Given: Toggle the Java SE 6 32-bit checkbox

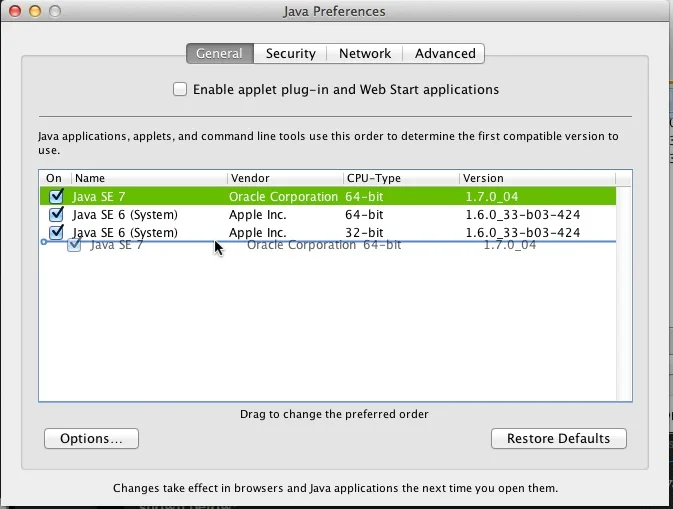Looking at the screenshot, I should click(56, 232).
